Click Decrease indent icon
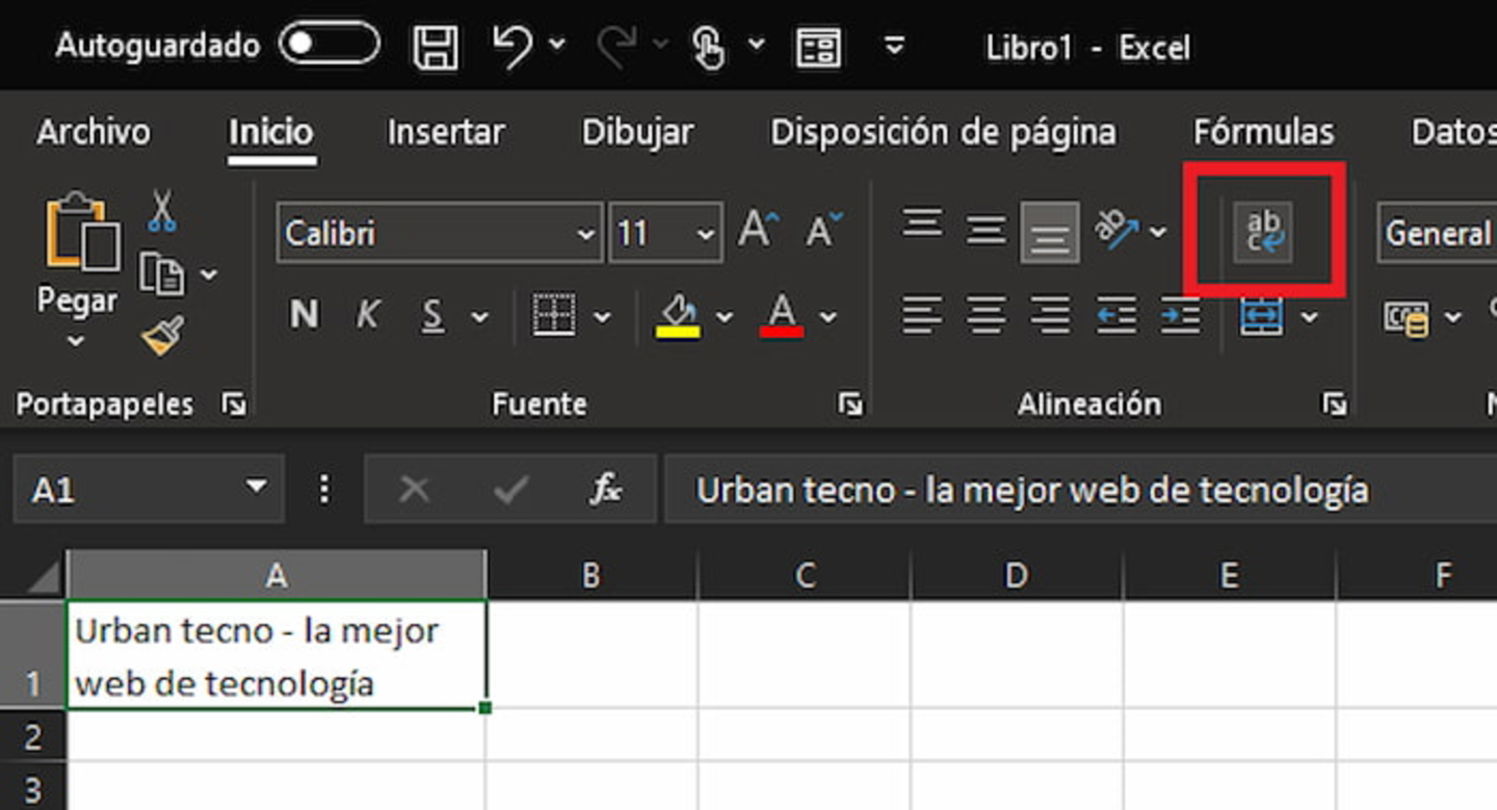 pos(1116,316)
